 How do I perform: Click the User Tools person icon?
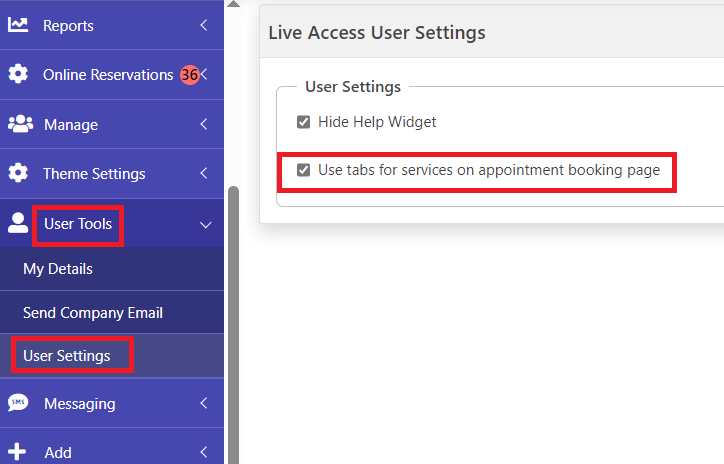(18, 223)
